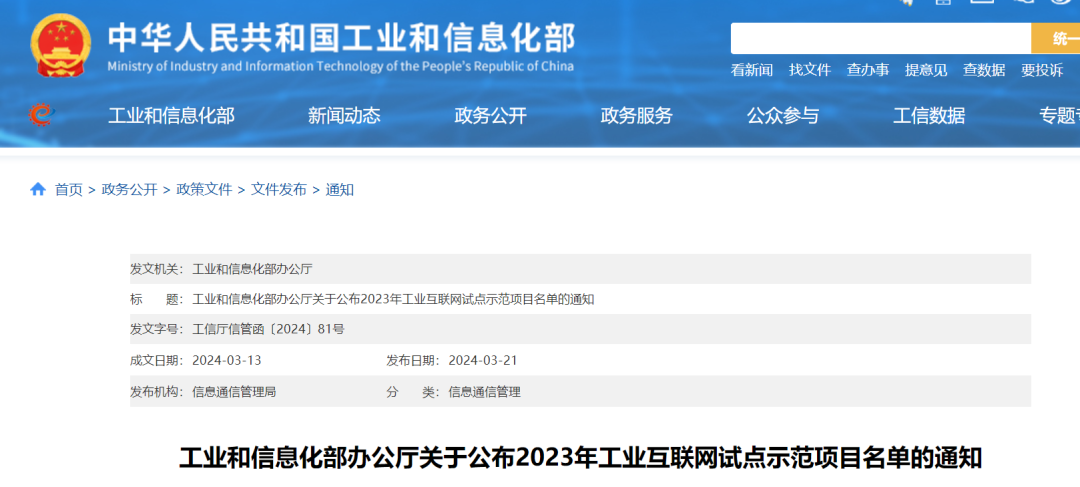Open the 看新闻 quick link
The height and width of the screenshot is (487, 1080).
pyautogui.click(x=751, y=70)
